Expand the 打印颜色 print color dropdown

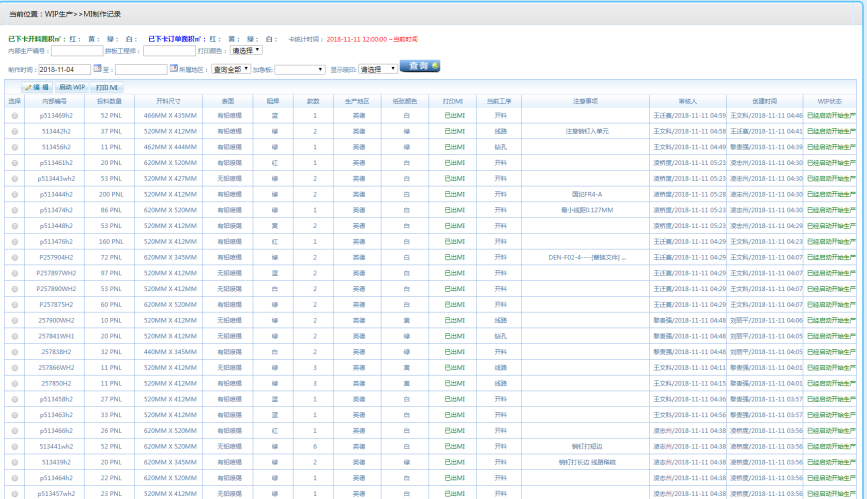coord(246,50)
